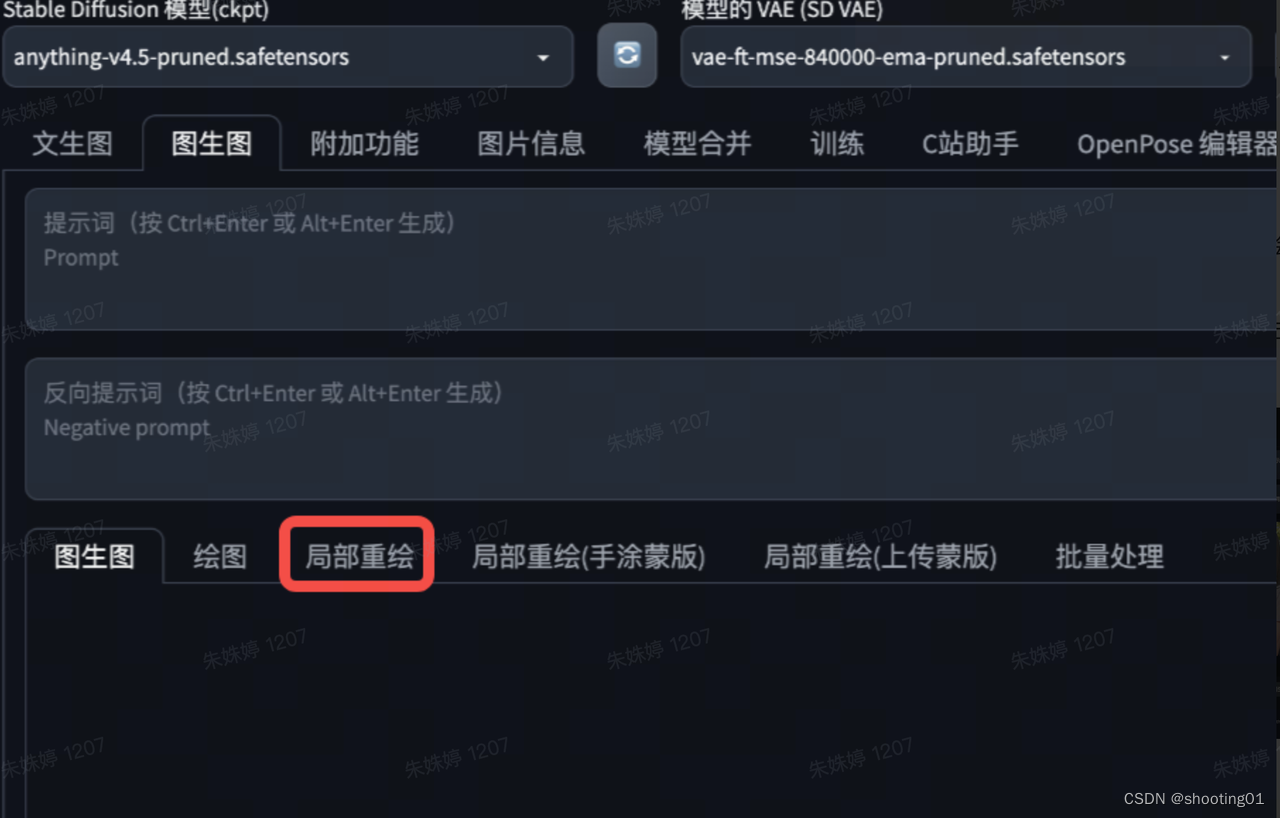The width and height of the screenshot is (1280, 818).
Task: Go to the 图片信息 tab
Action: click(531, 144)
